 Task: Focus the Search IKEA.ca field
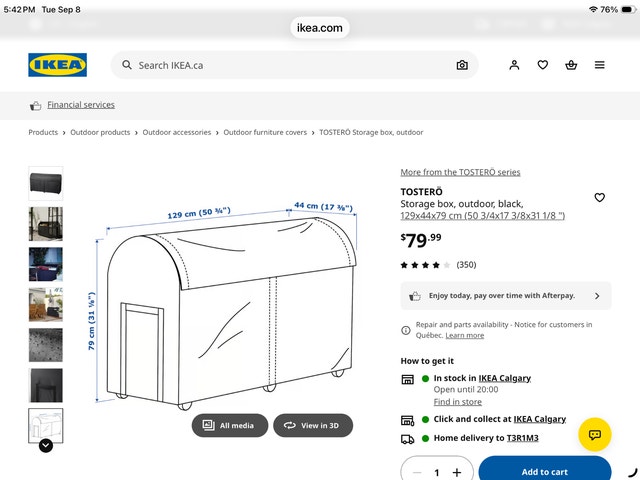tap(294, 65)
